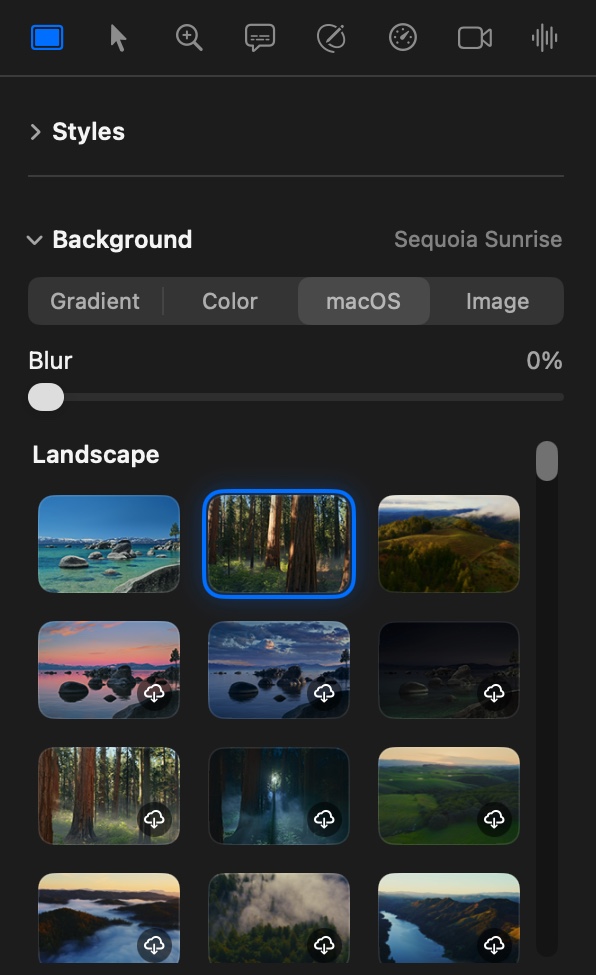Click the wallpaper list scrollbar
The width and height of the screenshot is (596, 975).
coord(547,461)
